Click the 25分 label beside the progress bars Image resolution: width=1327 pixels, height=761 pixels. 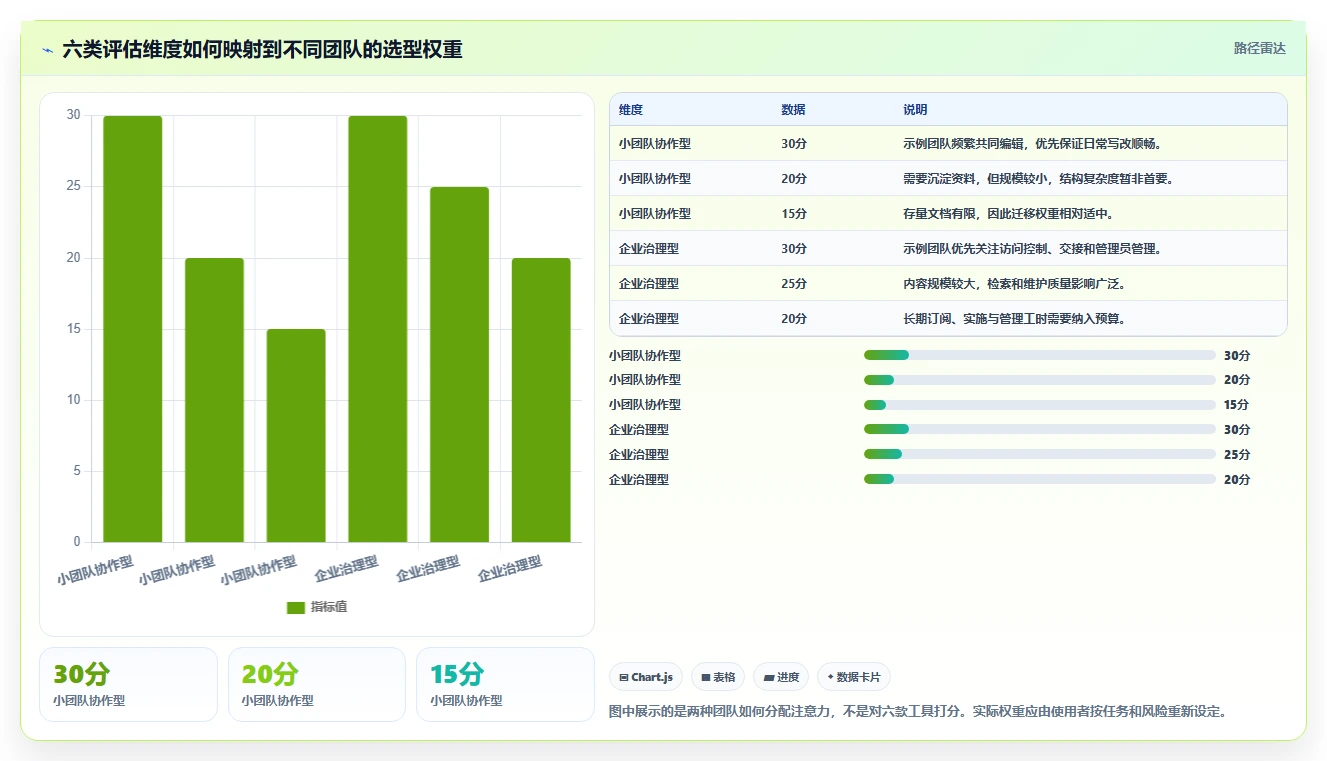1237,455
